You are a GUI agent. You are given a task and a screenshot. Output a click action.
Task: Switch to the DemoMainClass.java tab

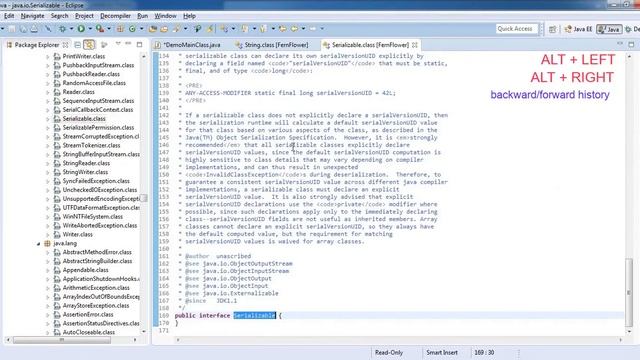[x=188, y=45]
